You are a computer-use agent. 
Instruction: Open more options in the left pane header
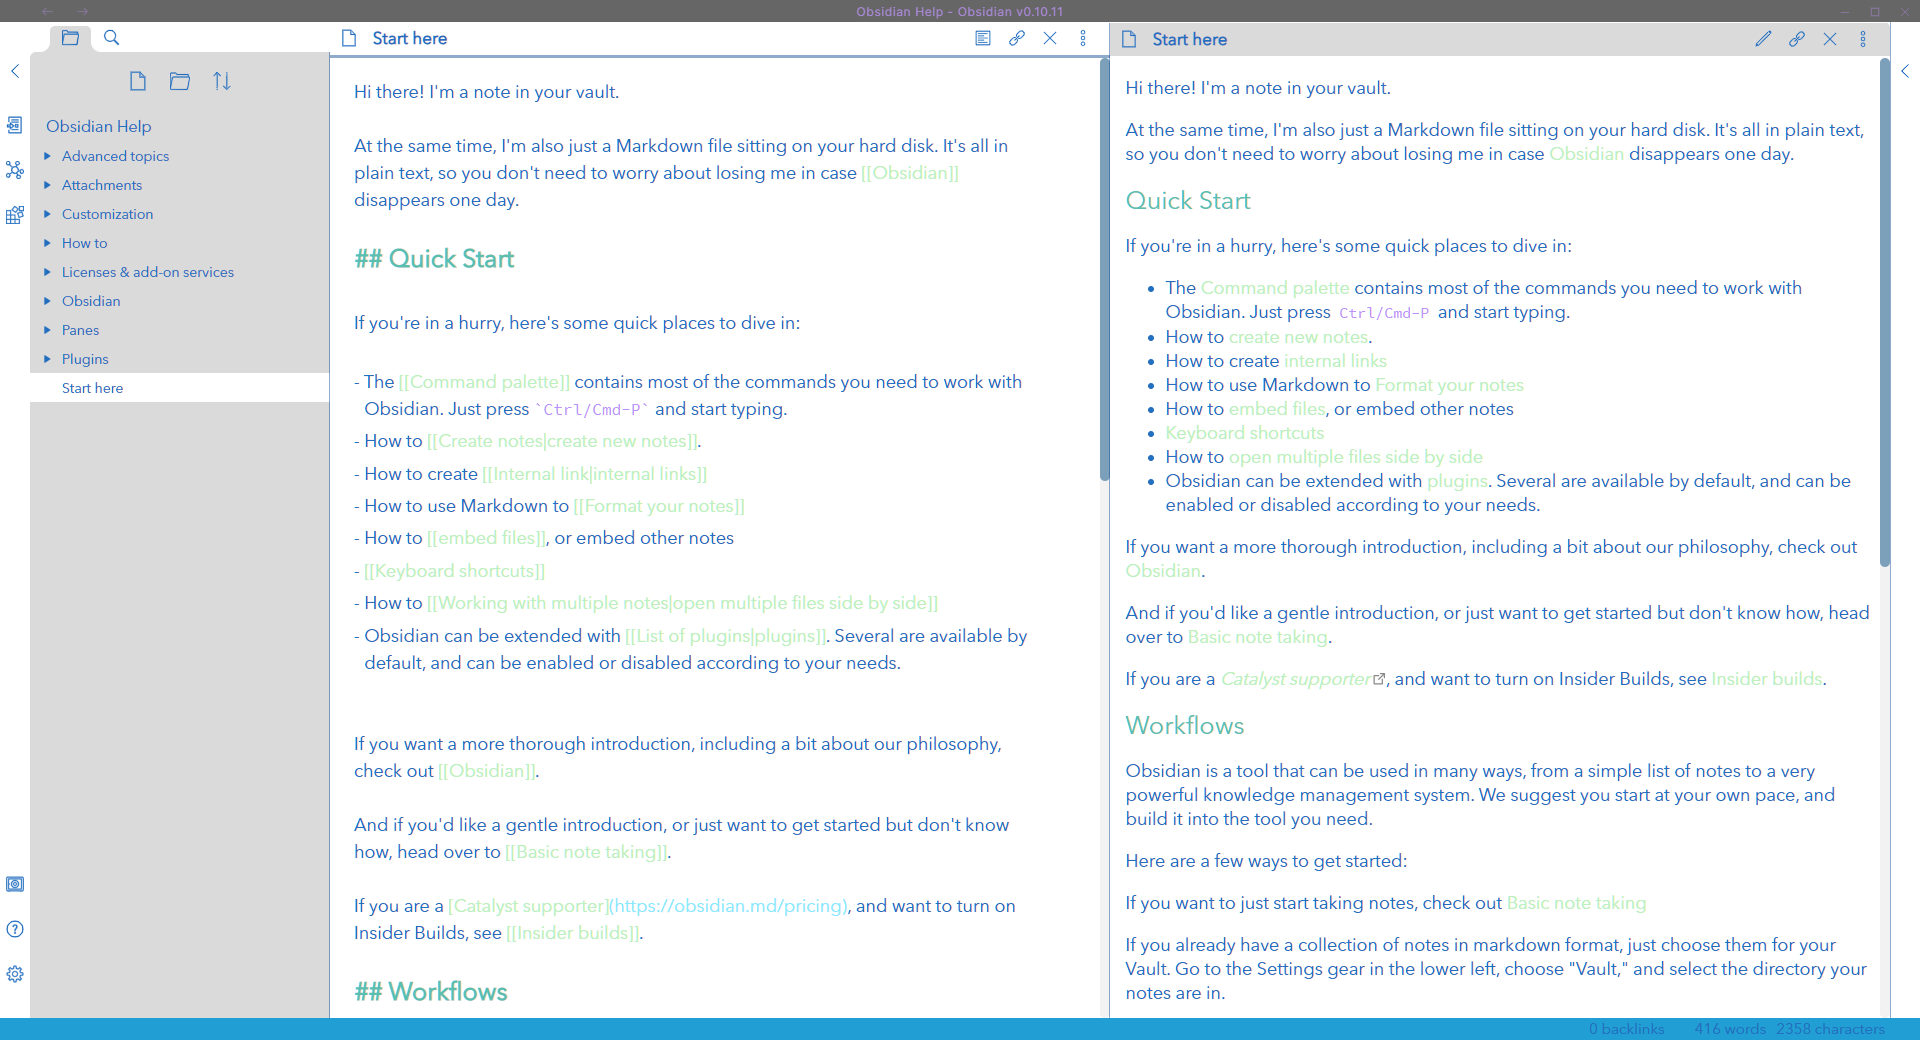coord(1083,38)
